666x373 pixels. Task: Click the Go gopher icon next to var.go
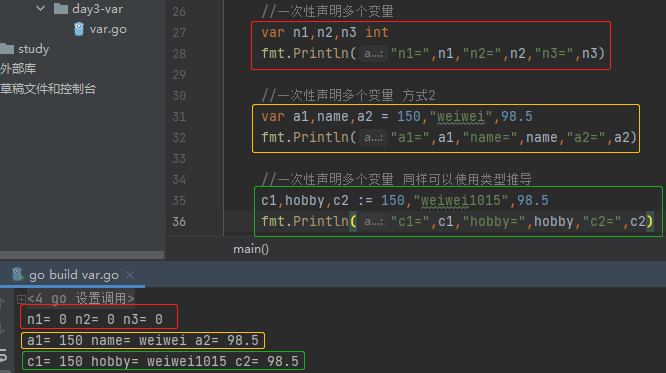79,29
